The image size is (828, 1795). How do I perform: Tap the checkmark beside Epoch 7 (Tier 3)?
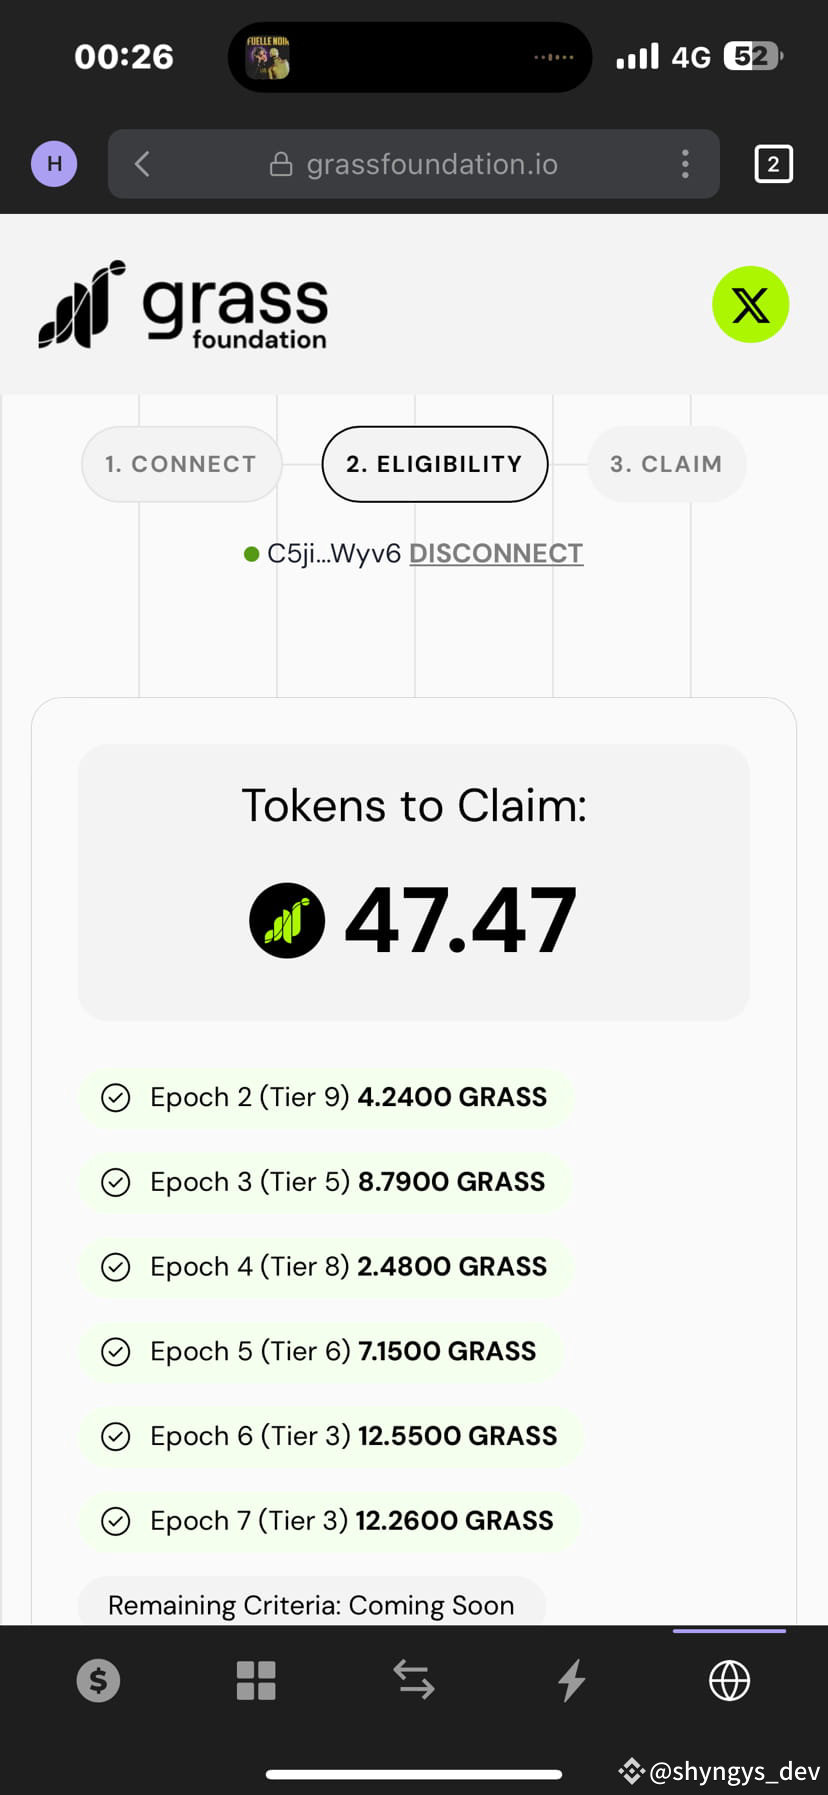(x=116, y=1520)
